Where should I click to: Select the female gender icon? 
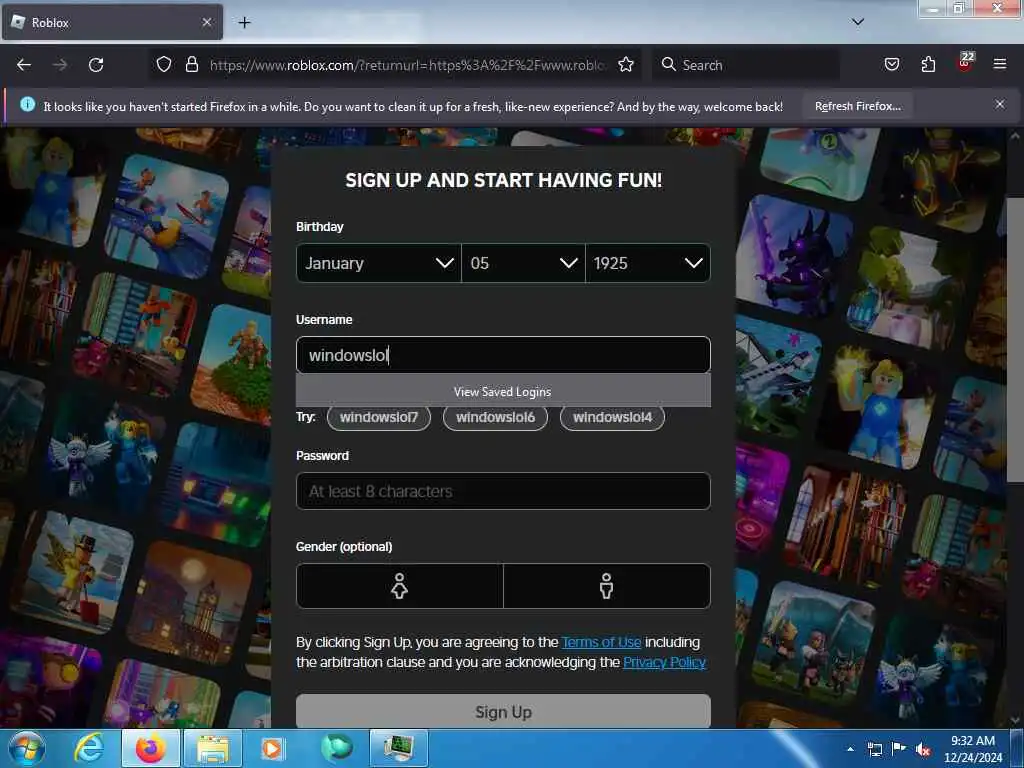(x=400, y=586)
